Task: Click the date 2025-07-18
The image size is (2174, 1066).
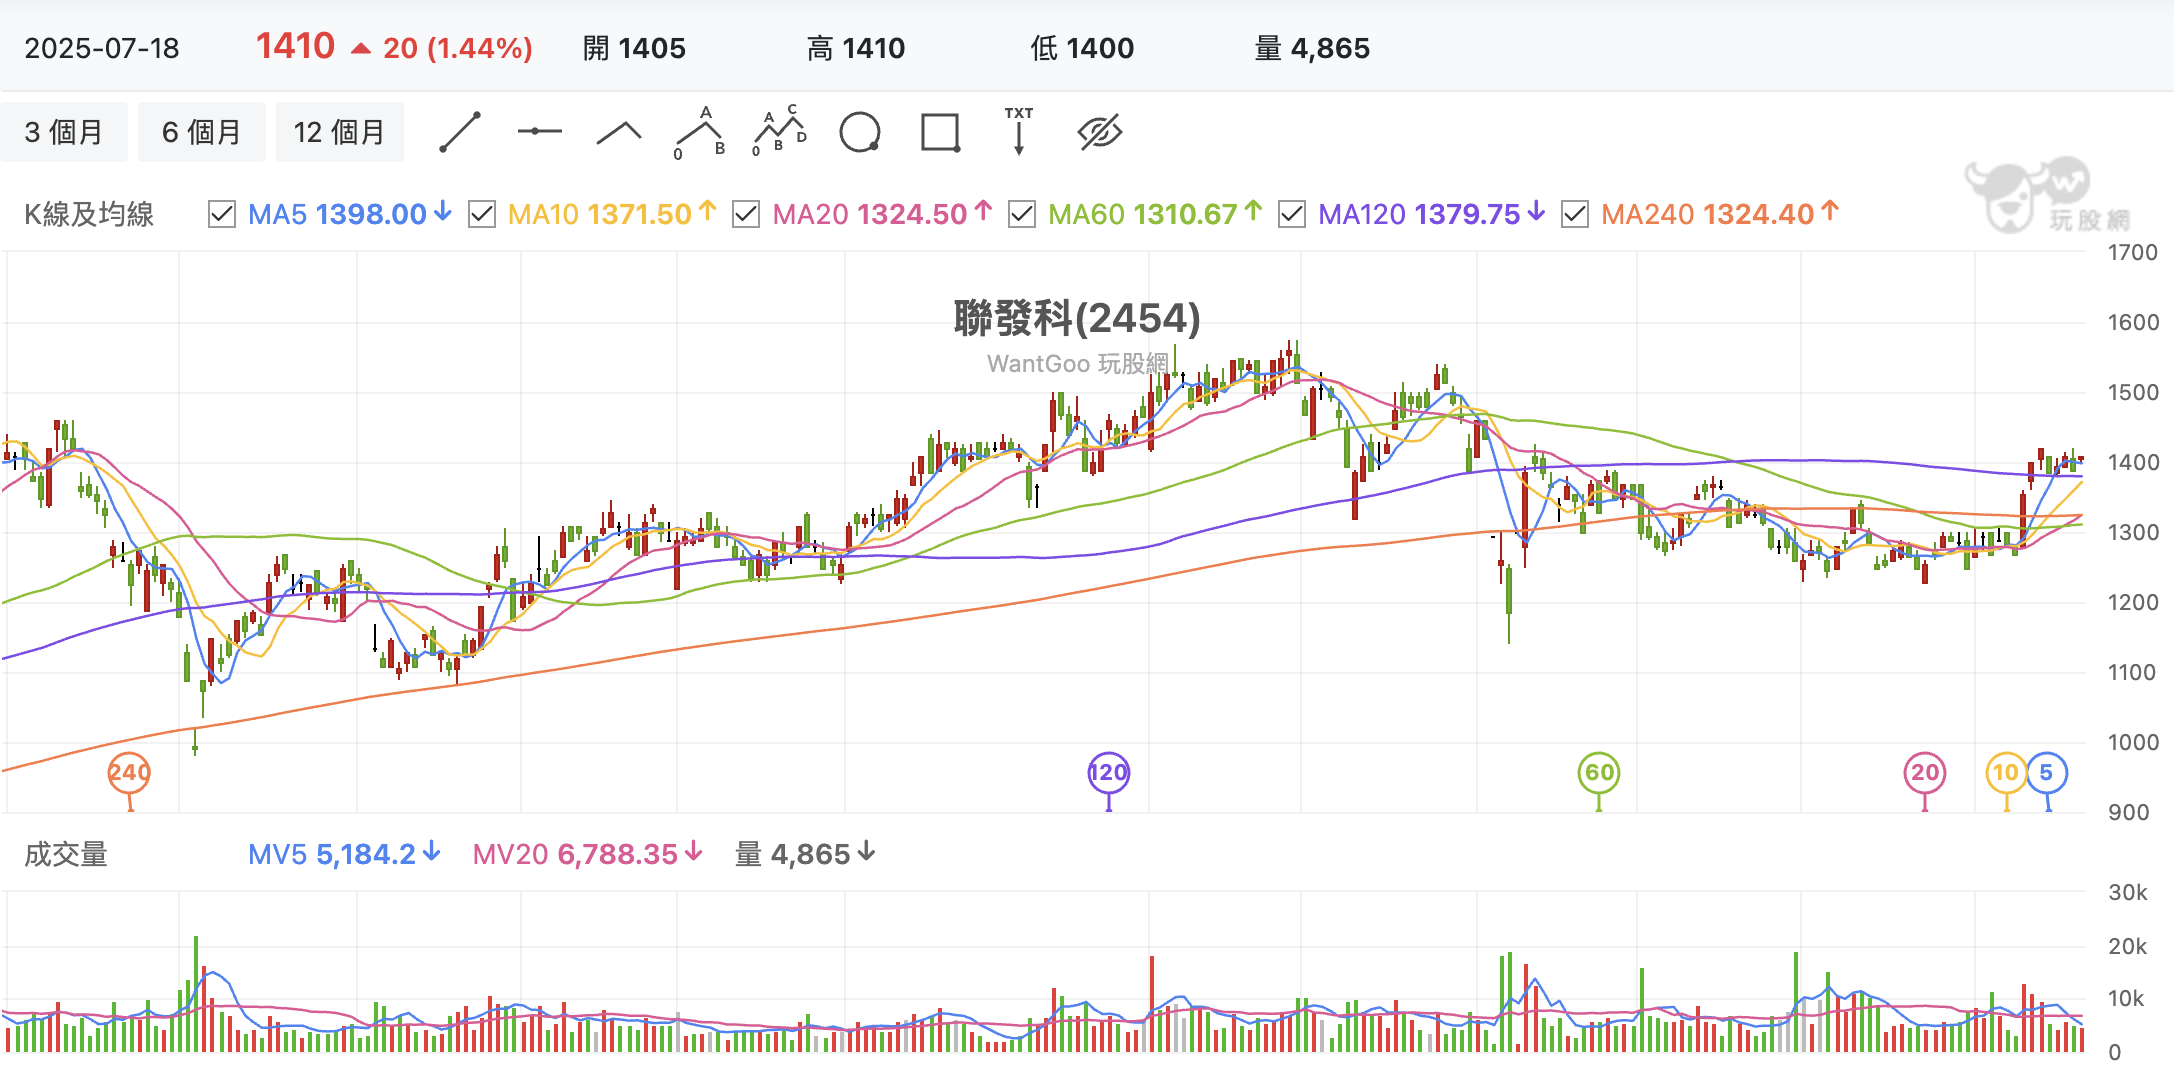Action: point(102,48)
